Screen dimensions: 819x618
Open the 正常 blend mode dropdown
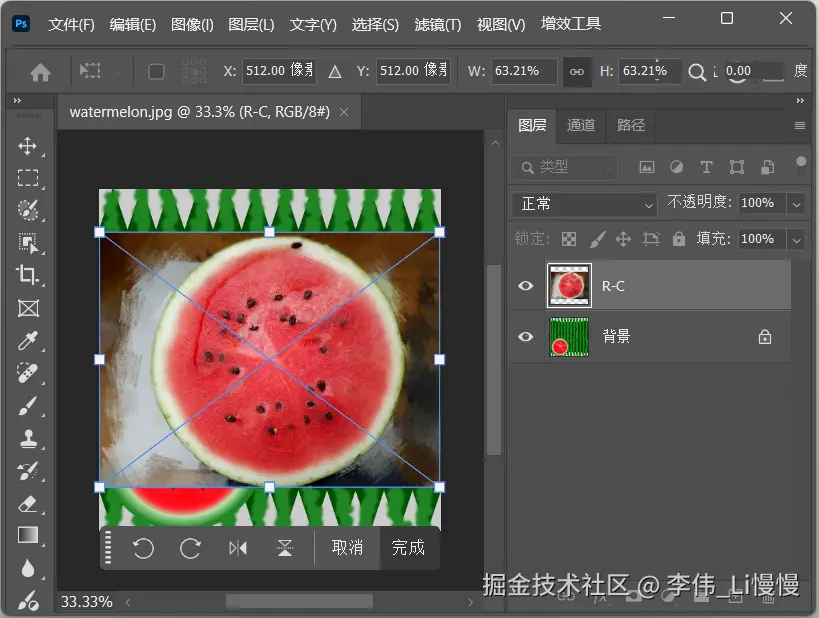583,204
